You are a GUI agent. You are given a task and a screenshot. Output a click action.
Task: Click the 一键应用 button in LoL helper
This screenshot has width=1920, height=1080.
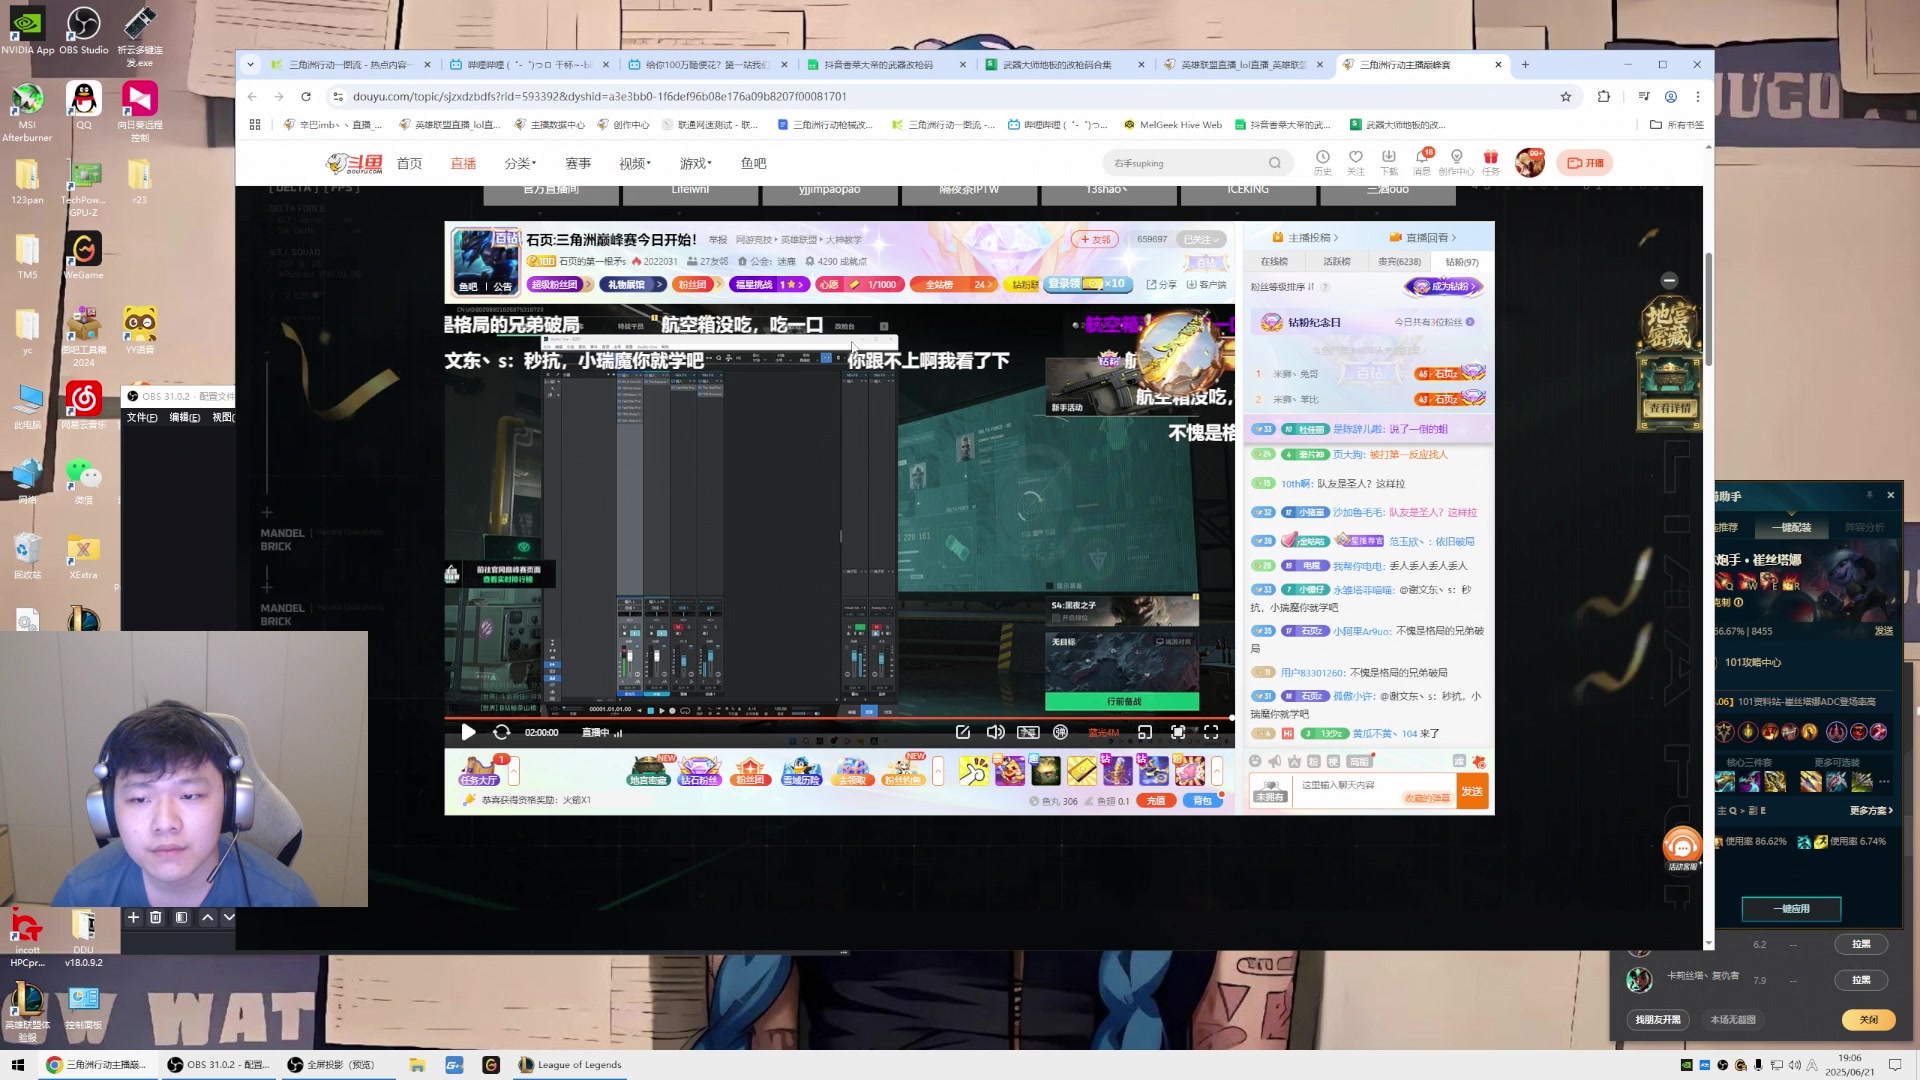[1791, 909]
